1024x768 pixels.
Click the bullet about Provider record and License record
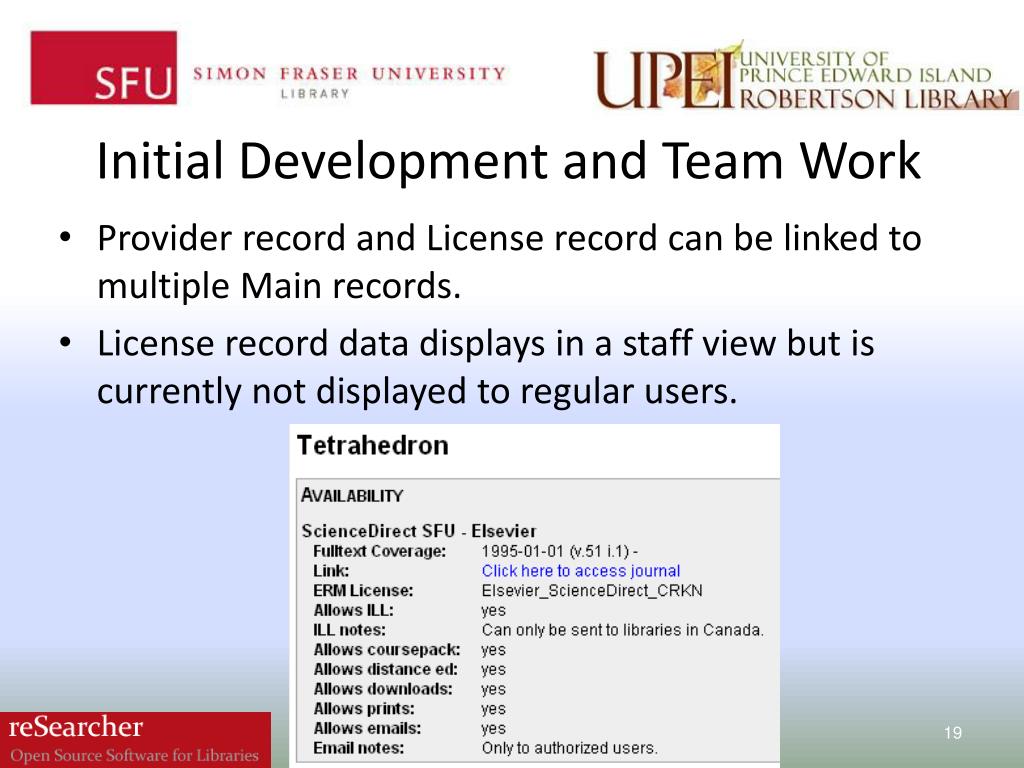click(x=509, y=262)
